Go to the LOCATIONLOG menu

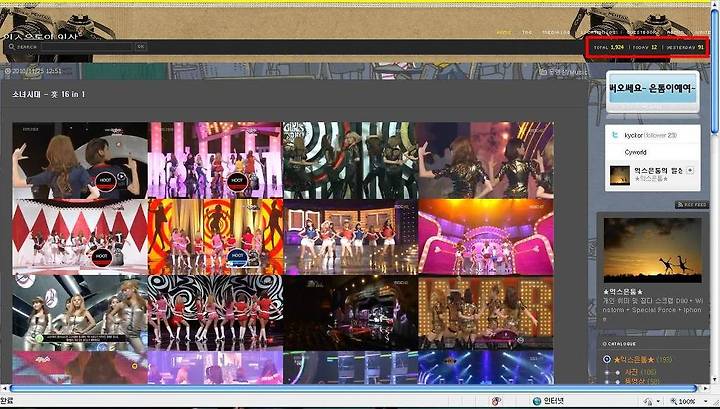point(599,33)
